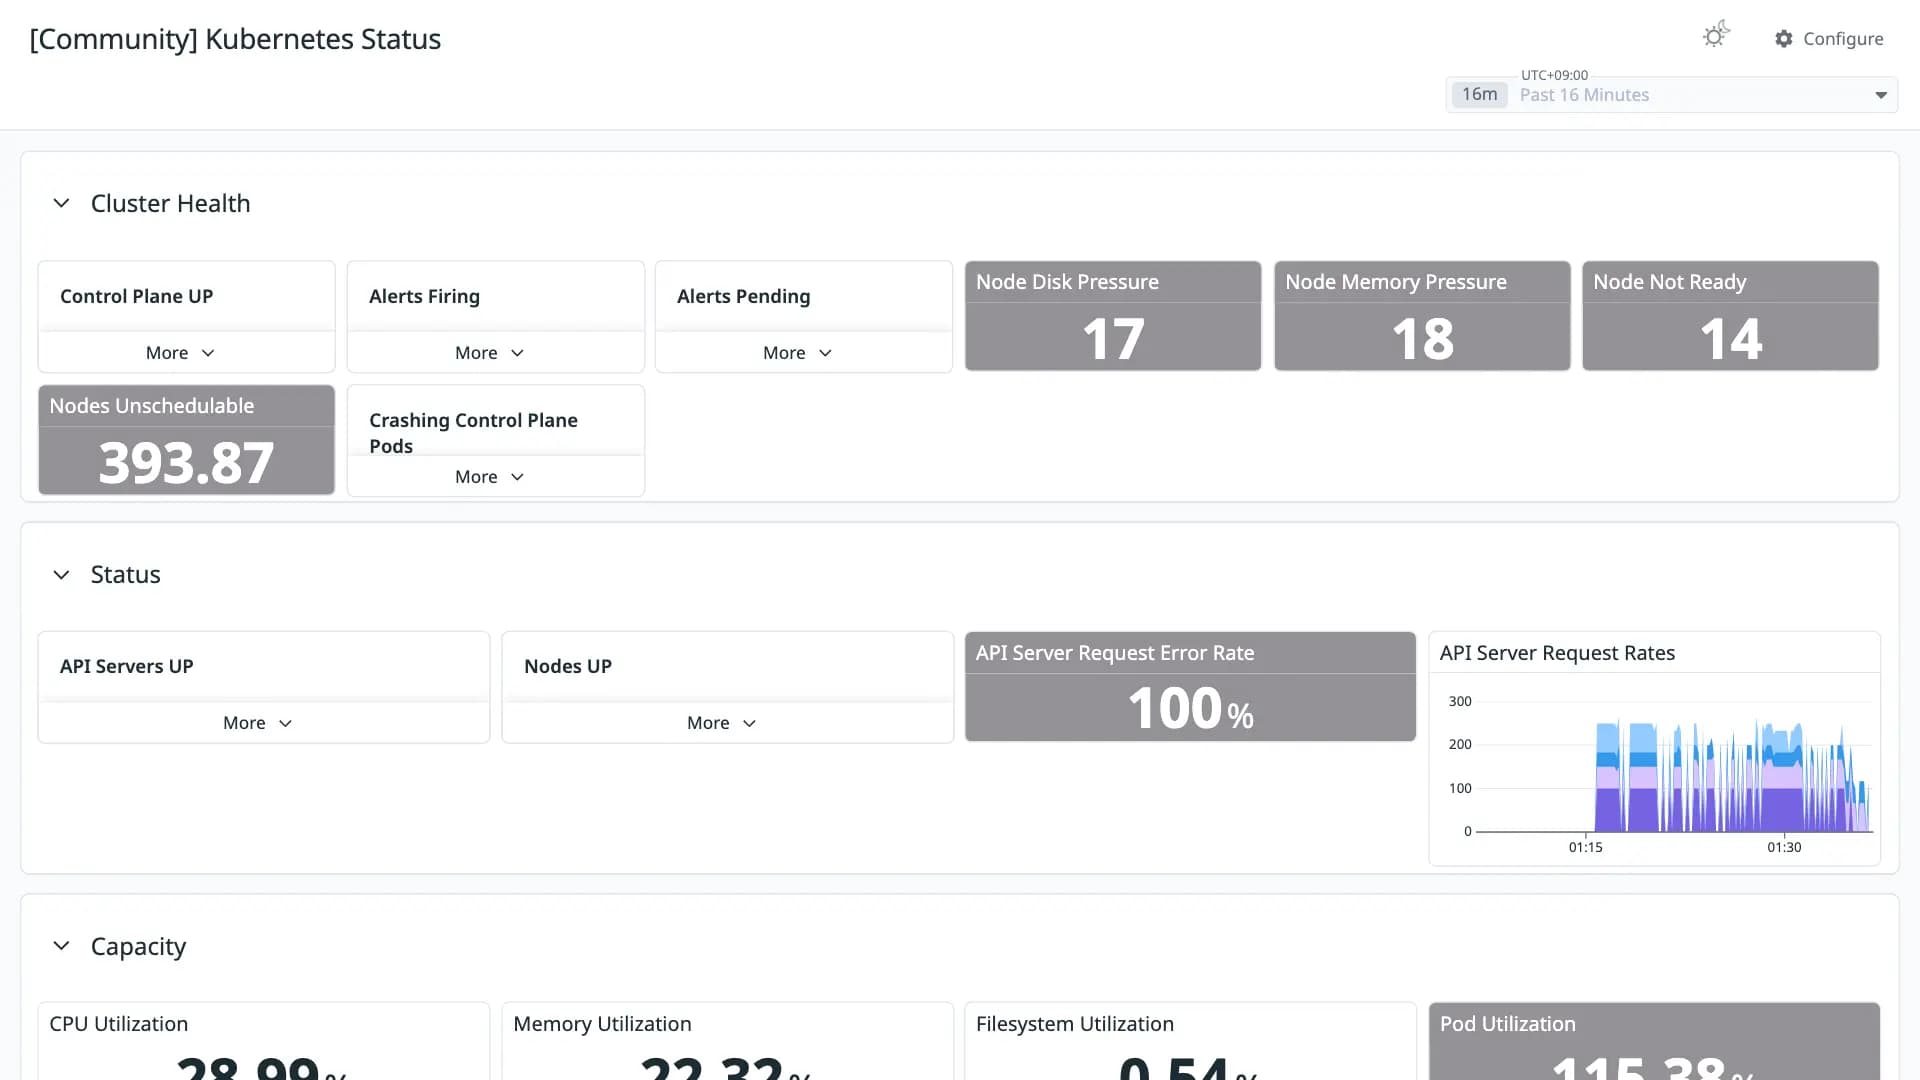Click the API Server Request Error Rate 100%

1190,708
